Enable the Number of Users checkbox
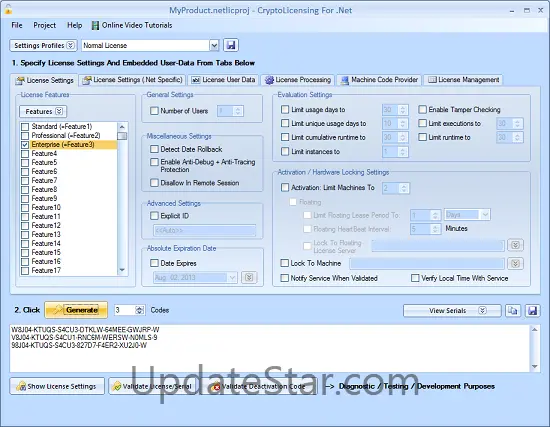The height and width of the screenshot is (427, 550). point(154,111)
